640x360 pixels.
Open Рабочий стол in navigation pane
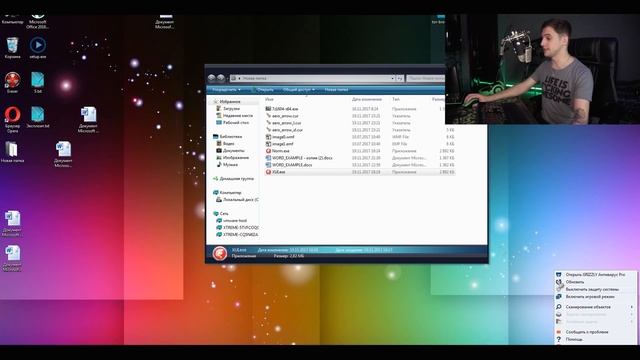coord(236,122)
